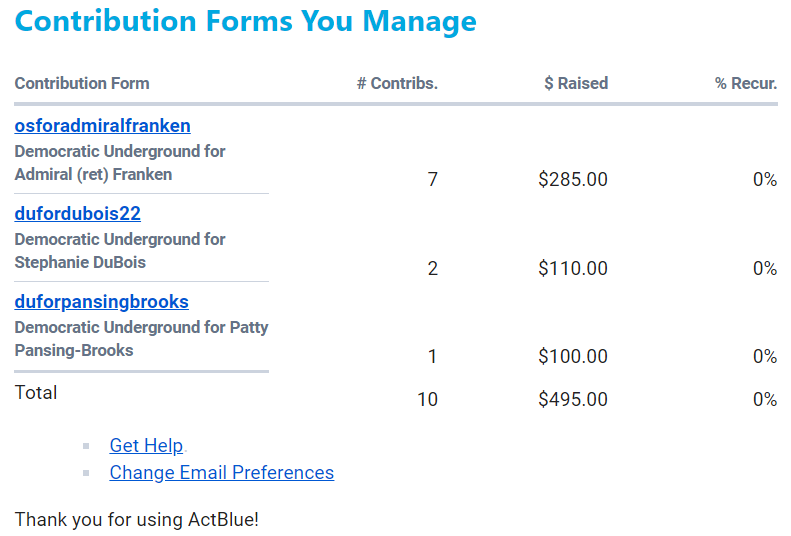The width and height of the screenshot is (791, 536).
Task: Click the # Contribs. column header
Action: click(397, 84)
